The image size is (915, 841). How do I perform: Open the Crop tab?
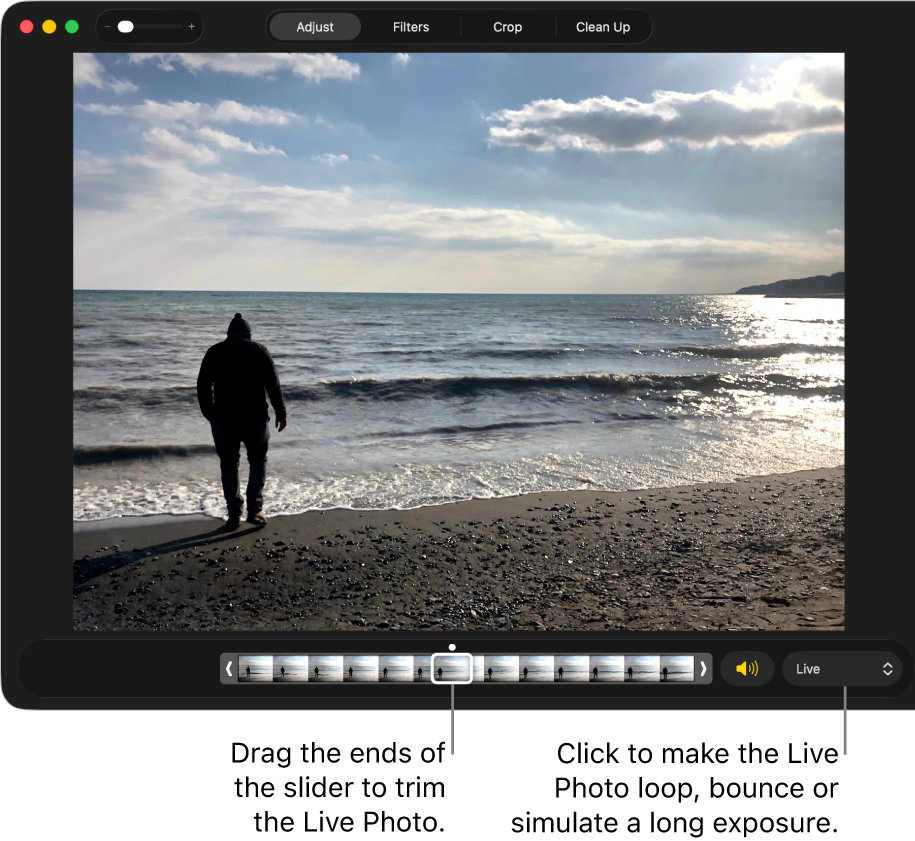pyautogui.click(x=507, y=27)
